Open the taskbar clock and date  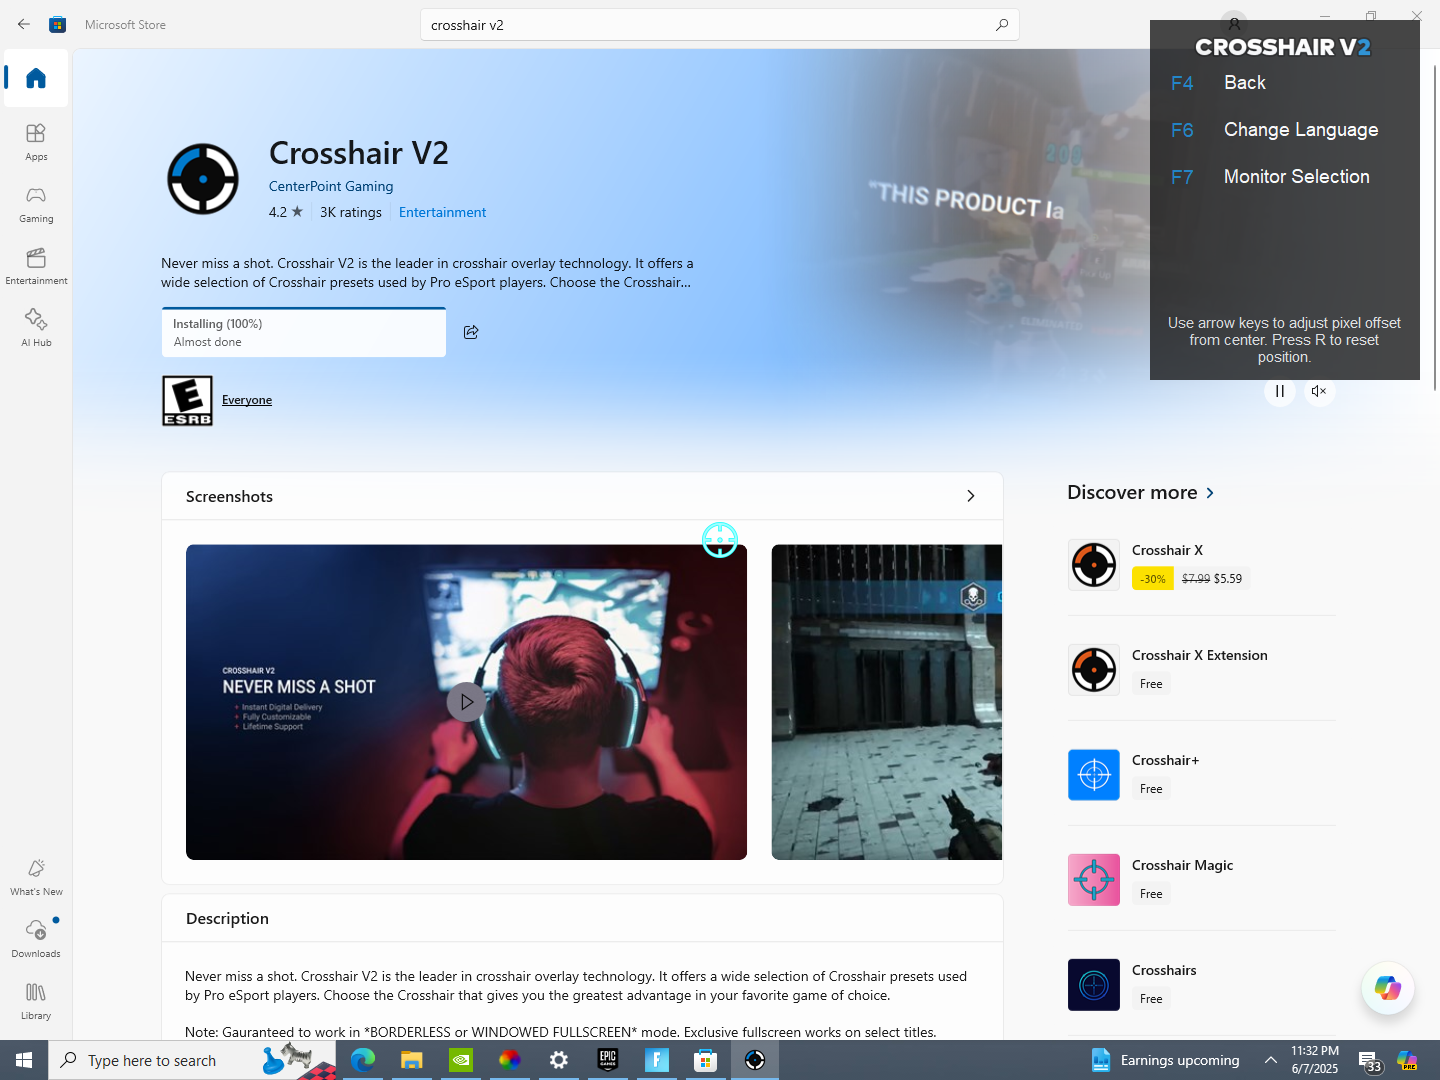(1314, 1060)
